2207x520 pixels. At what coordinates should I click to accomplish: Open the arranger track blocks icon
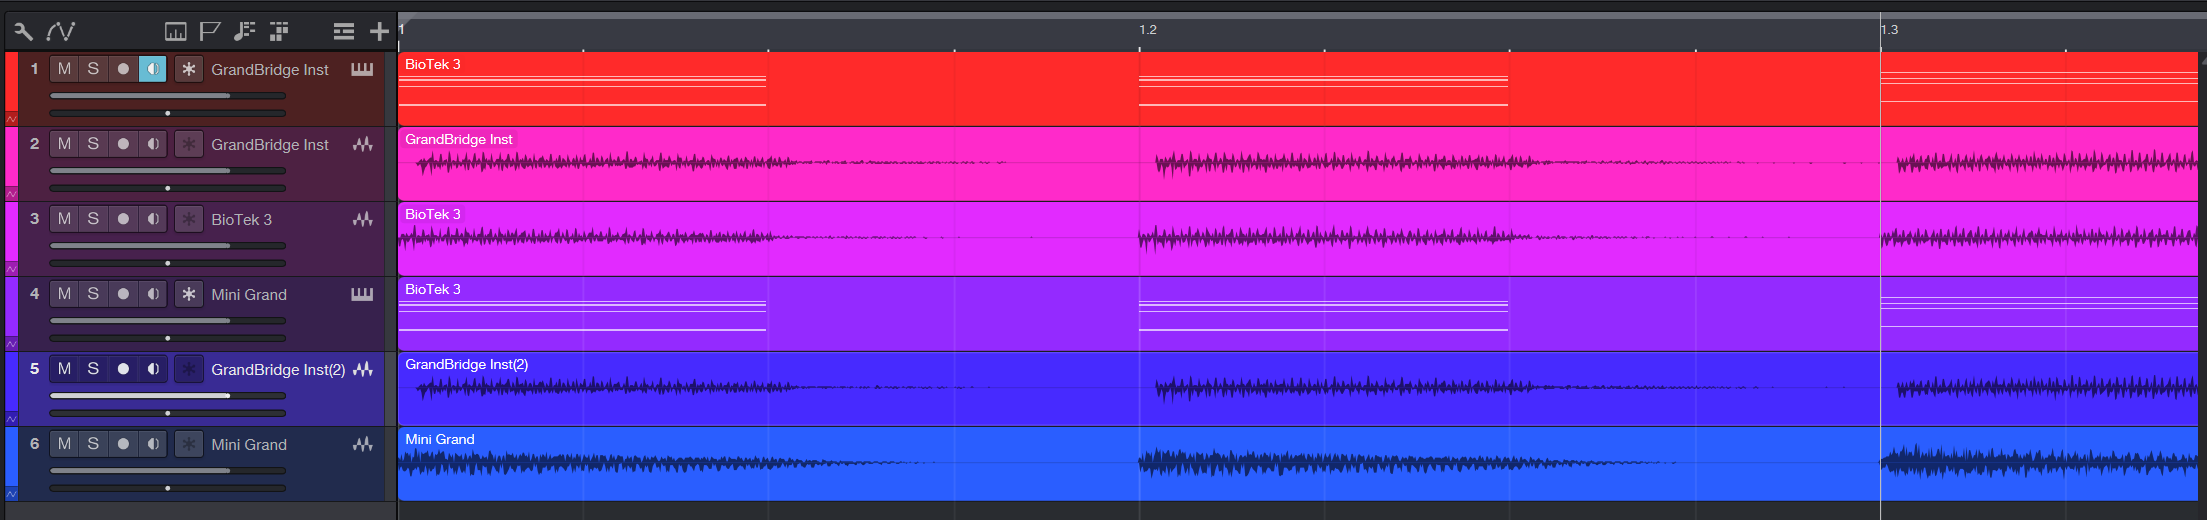point(279,32)
